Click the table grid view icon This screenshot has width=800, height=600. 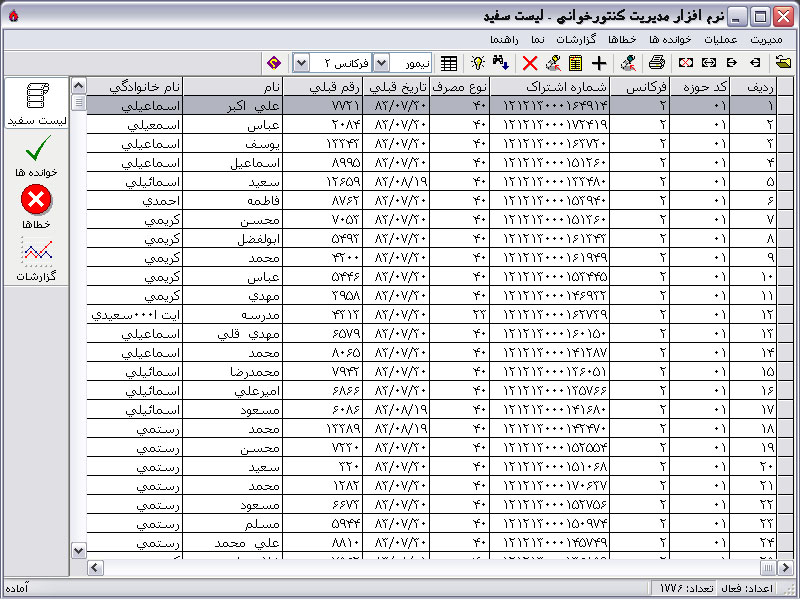click(x=449, y=63)
